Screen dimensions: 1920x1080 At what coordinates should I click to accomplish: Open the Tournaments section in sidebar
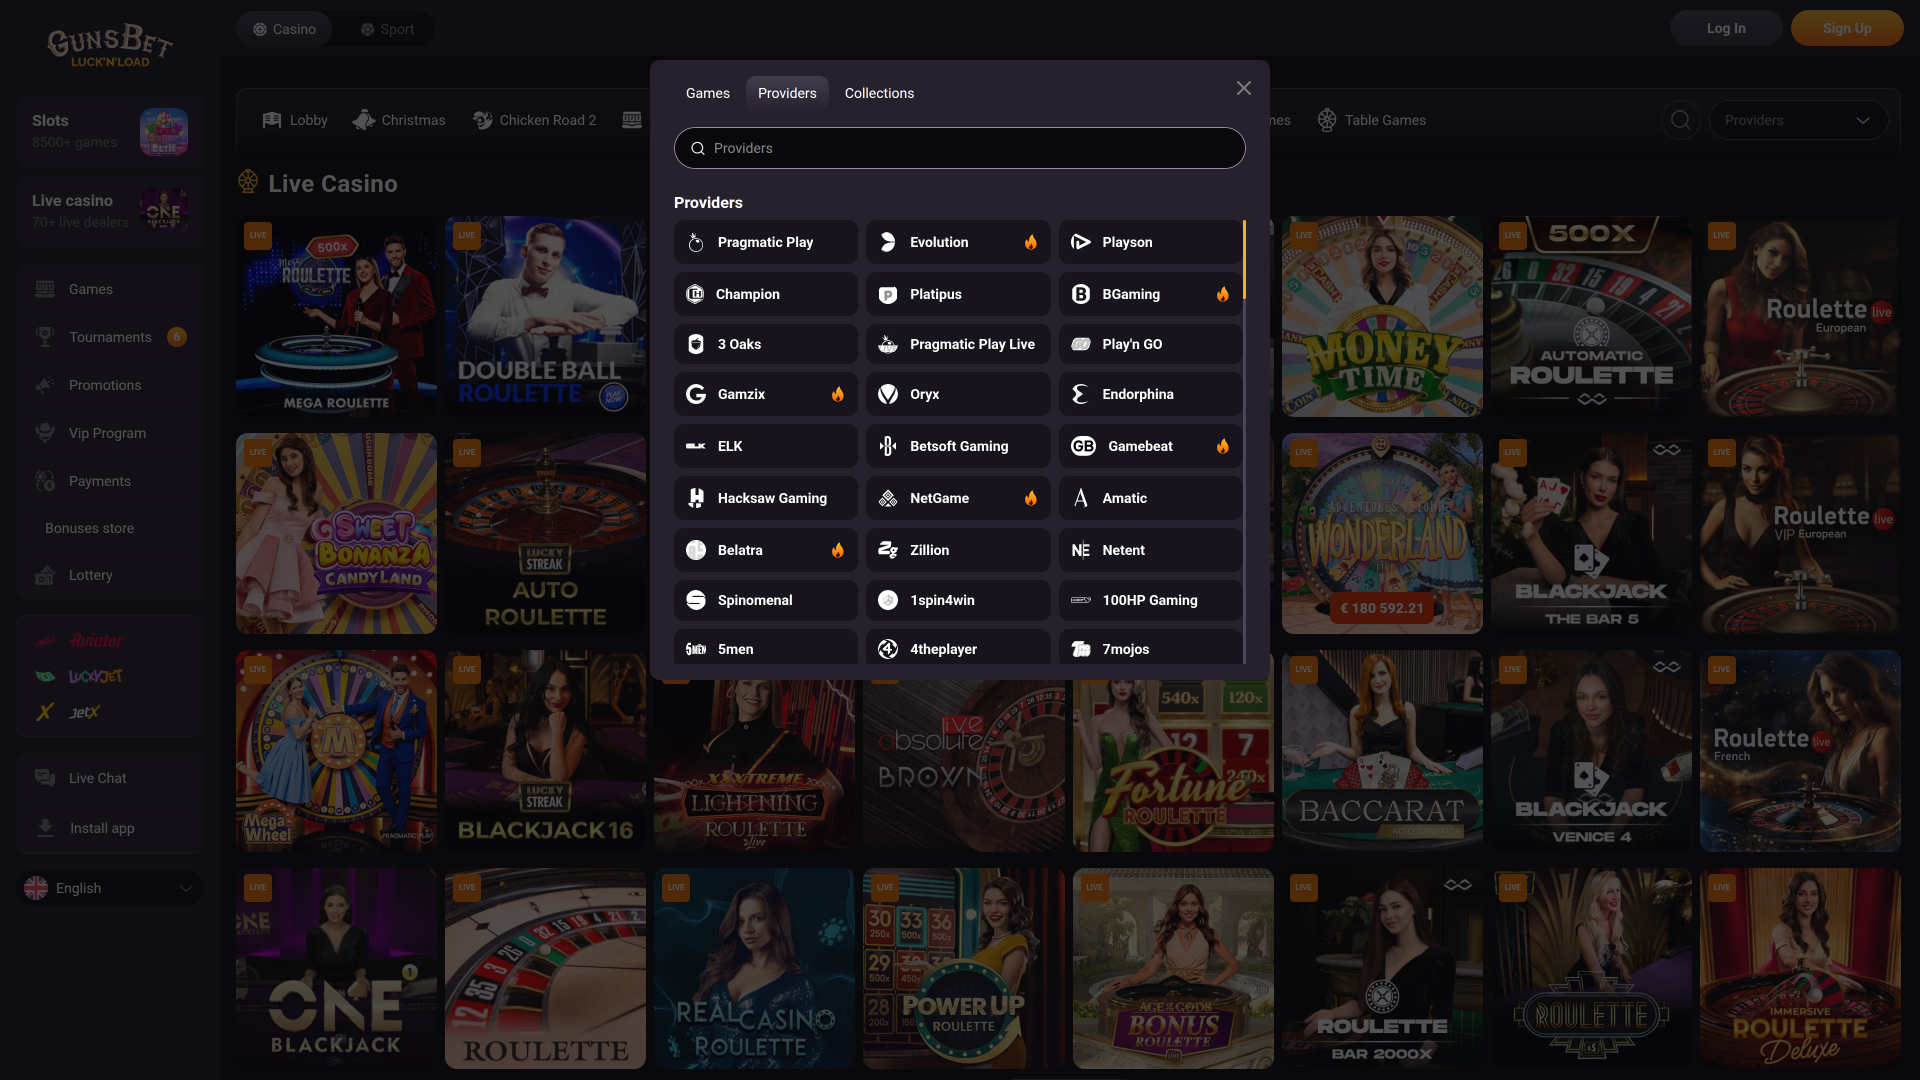tap(110, 337)
